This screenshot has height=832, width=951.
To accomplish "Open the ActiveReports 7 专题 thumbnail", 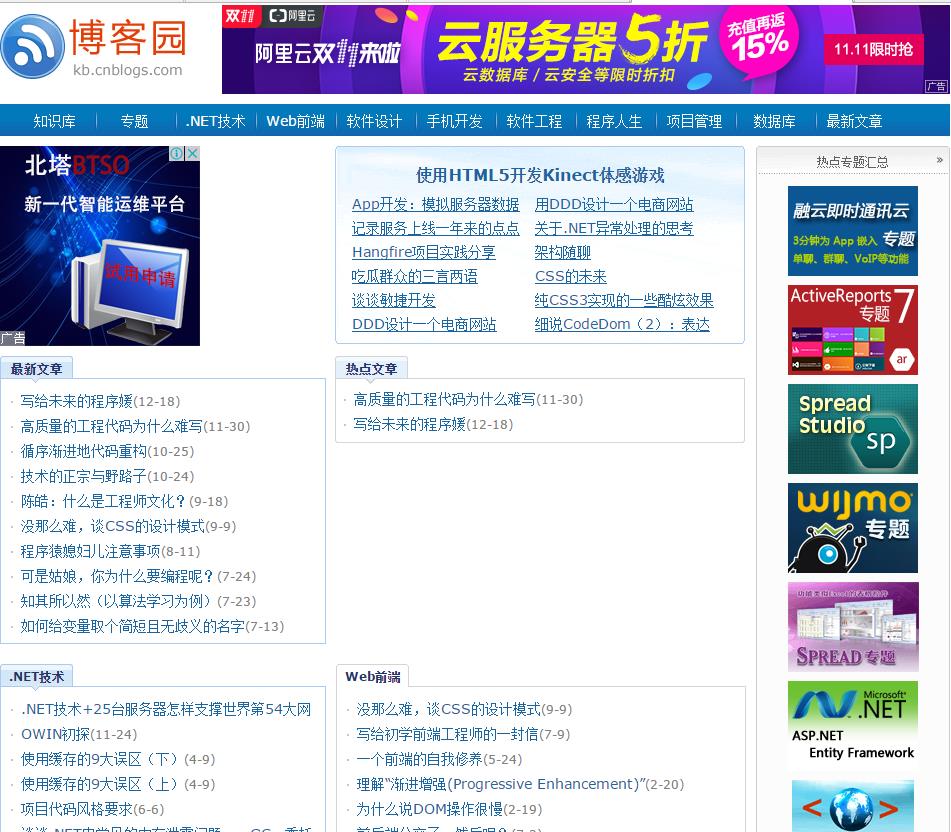I will pos(853,330).
